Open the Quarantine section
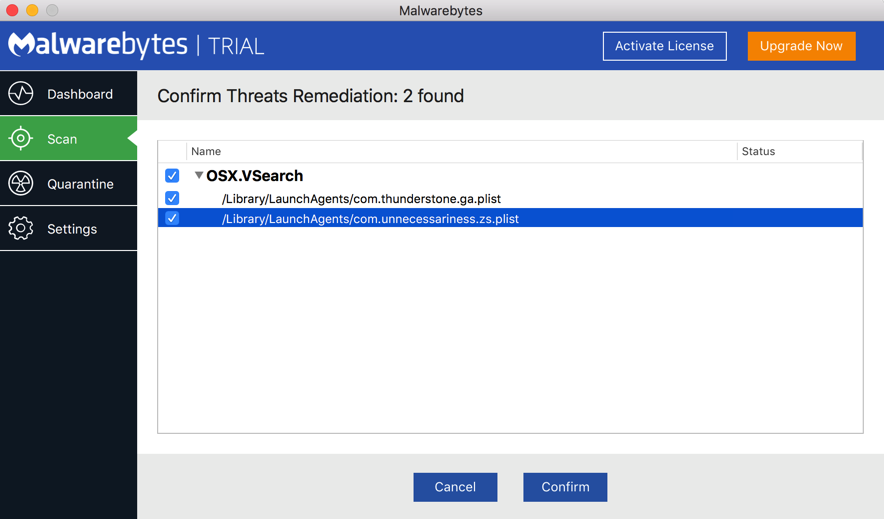This screenshot has width=884, height=519. coord(68,184)
